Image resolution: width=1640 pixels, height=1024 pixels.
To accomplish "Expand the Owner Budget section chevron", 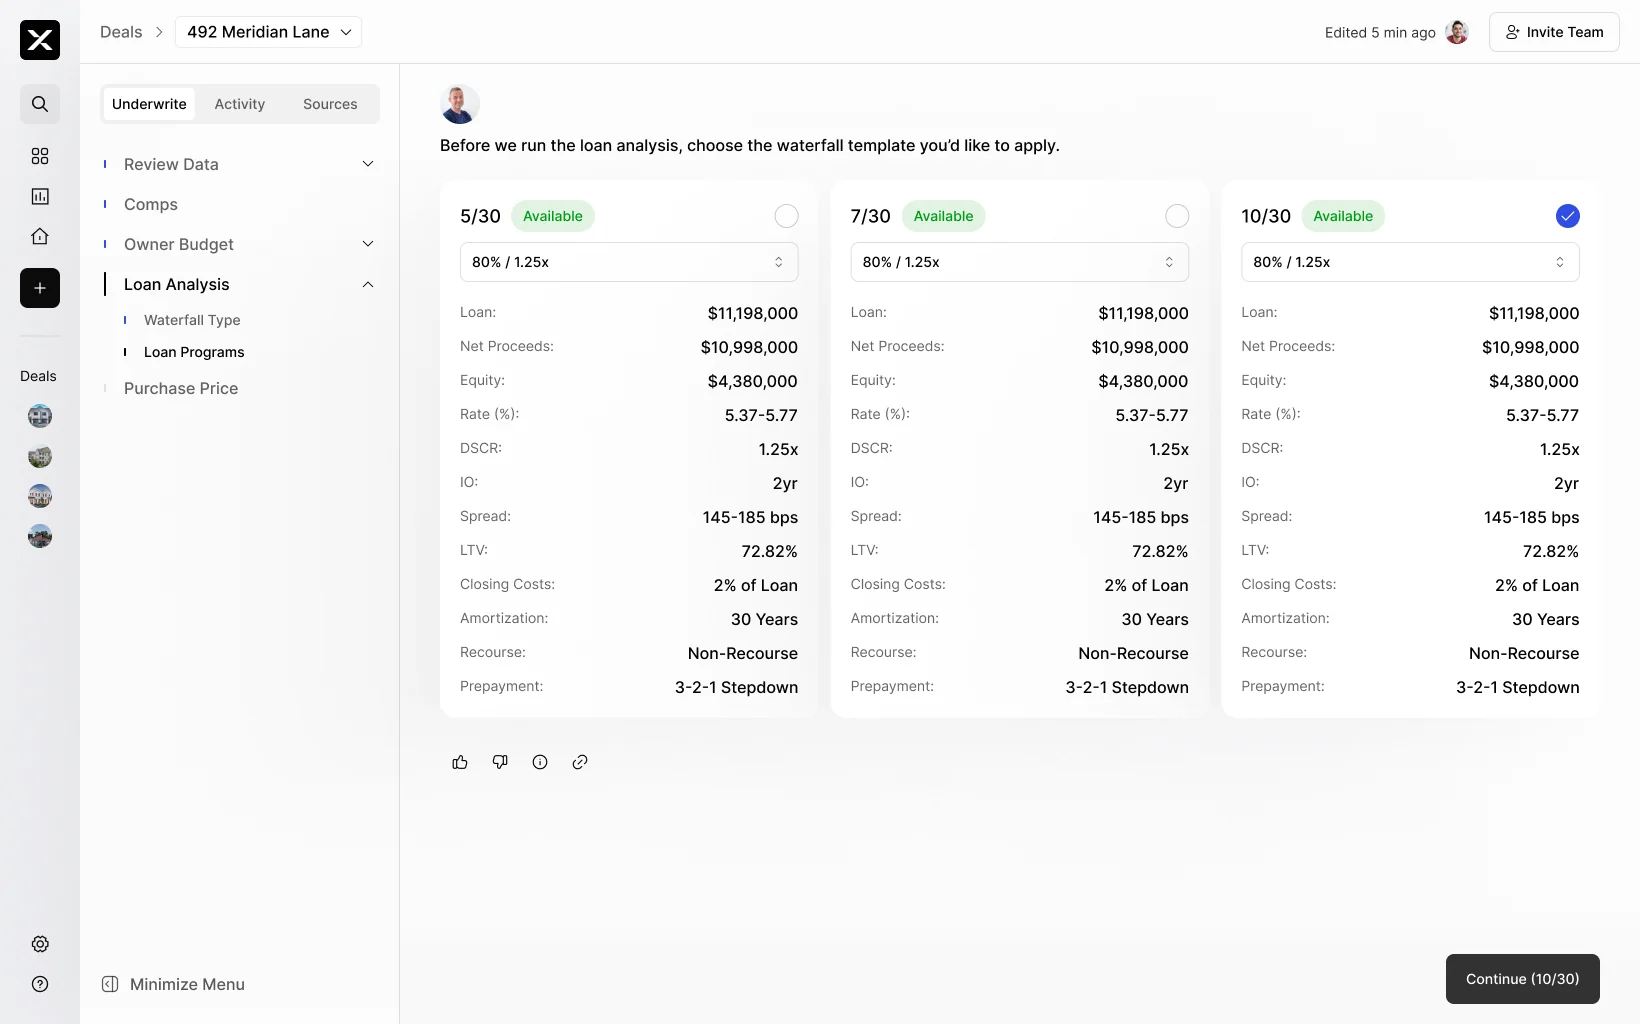I will coord(368,244).
